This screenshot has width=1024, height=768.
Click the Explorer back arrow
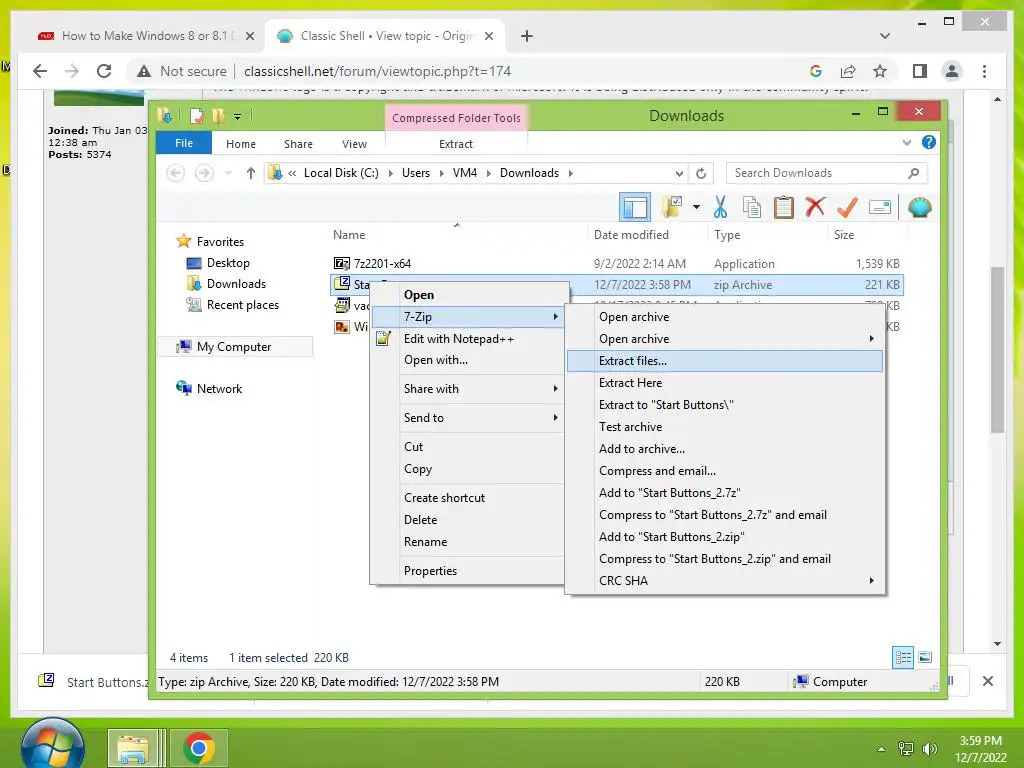(x=175, y=173)
